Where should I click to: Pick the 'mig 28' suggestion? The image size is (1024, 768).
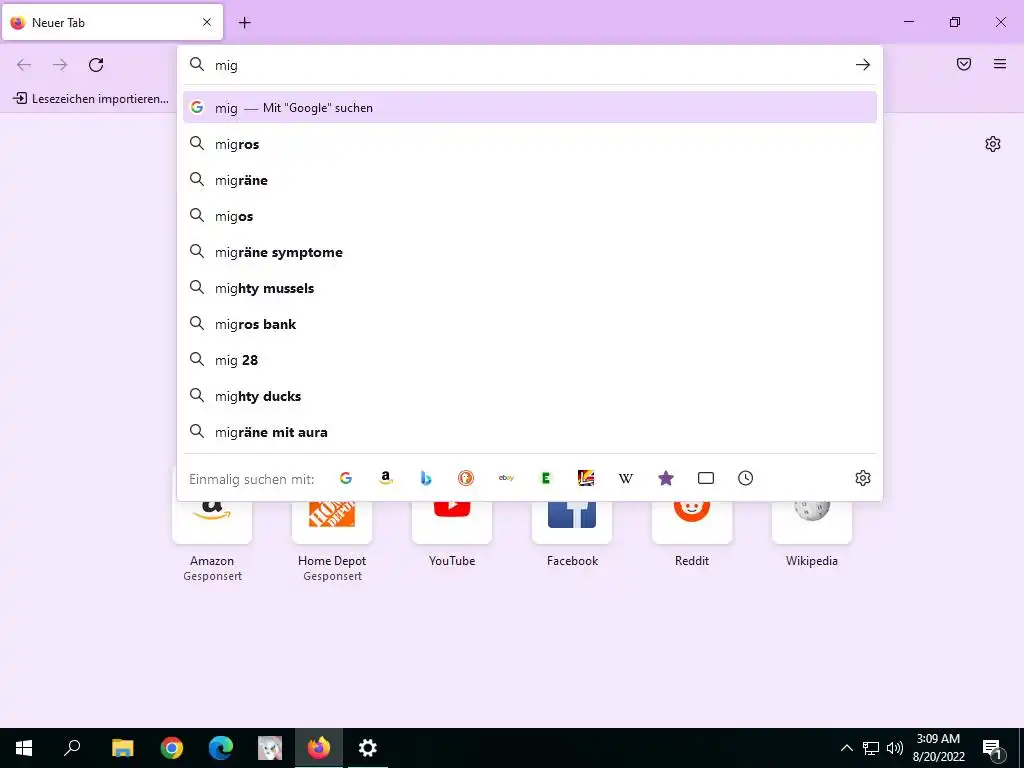click(530, 360)
